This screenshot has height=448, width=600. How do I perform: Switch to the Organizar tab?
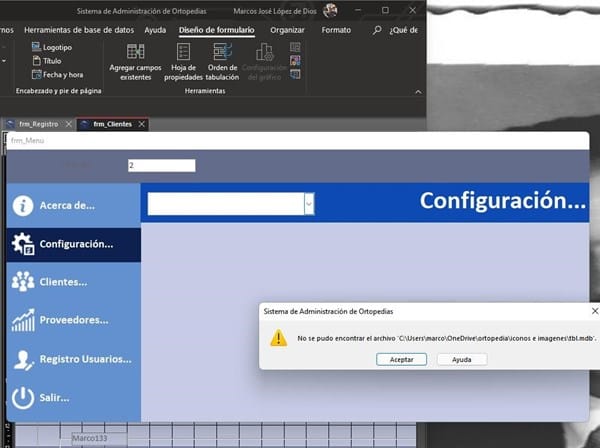tap(287, 30)
